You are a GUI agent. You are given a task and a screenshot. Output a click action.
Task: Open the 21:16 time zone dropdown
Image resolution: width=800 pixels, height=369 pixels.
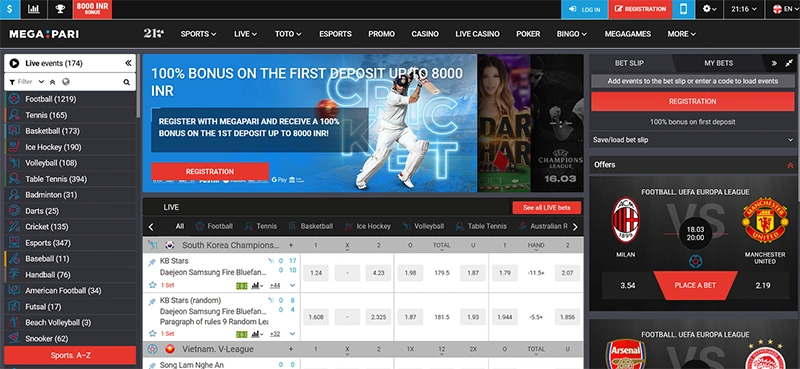pos(743,9)
